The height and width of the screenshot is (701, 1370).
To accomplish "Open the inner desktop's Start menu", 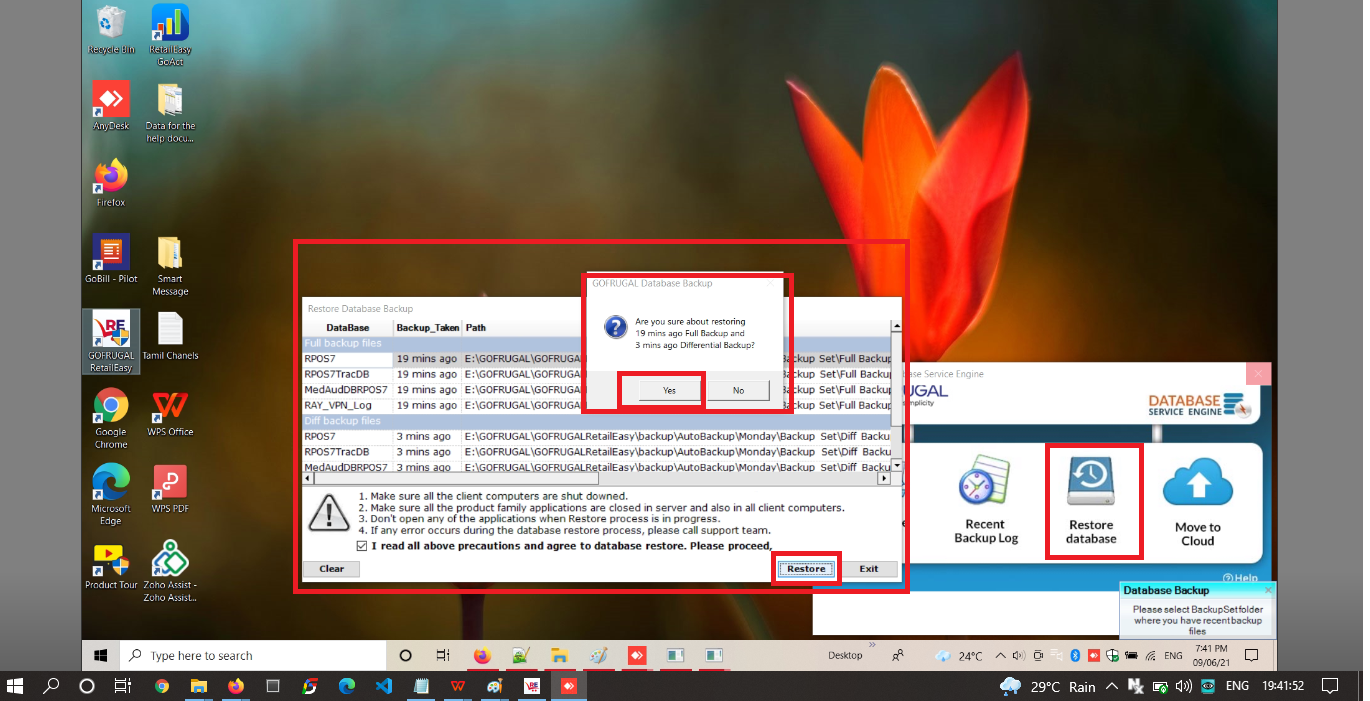I will pyautogui.click(x=101, y=656).
